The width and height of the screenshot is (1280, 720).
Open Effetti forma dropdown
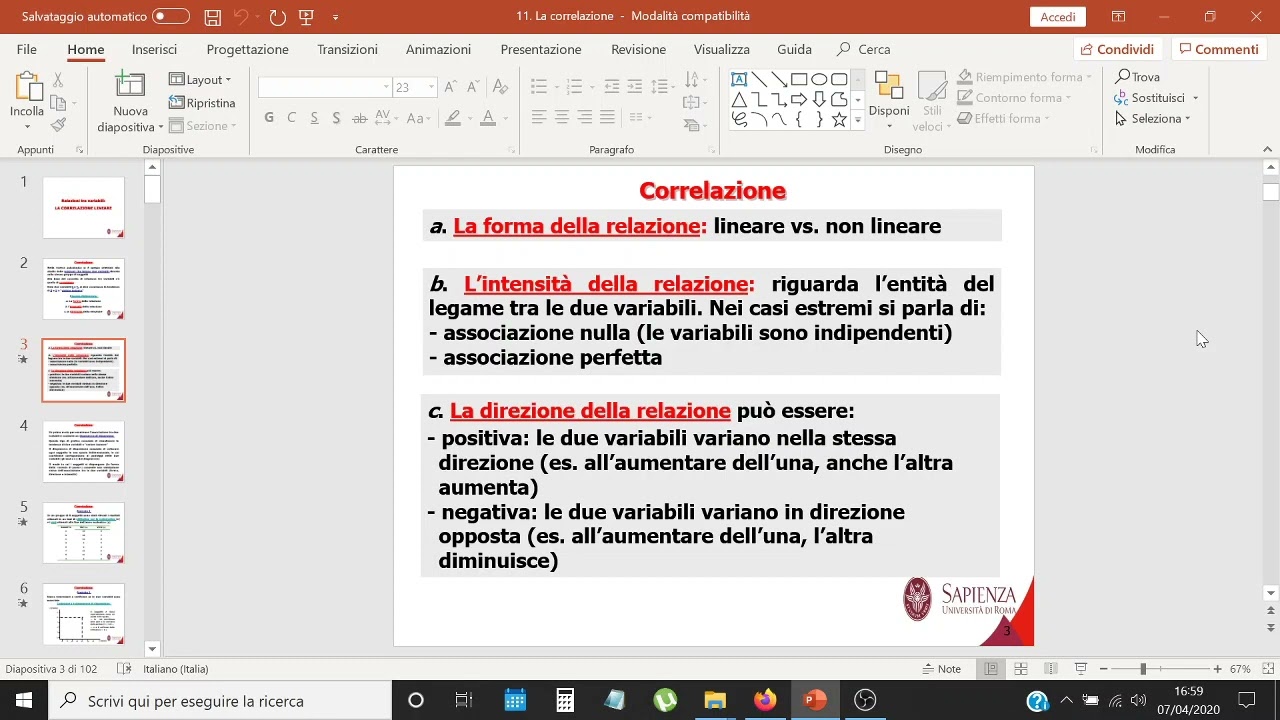[1004, 118]
